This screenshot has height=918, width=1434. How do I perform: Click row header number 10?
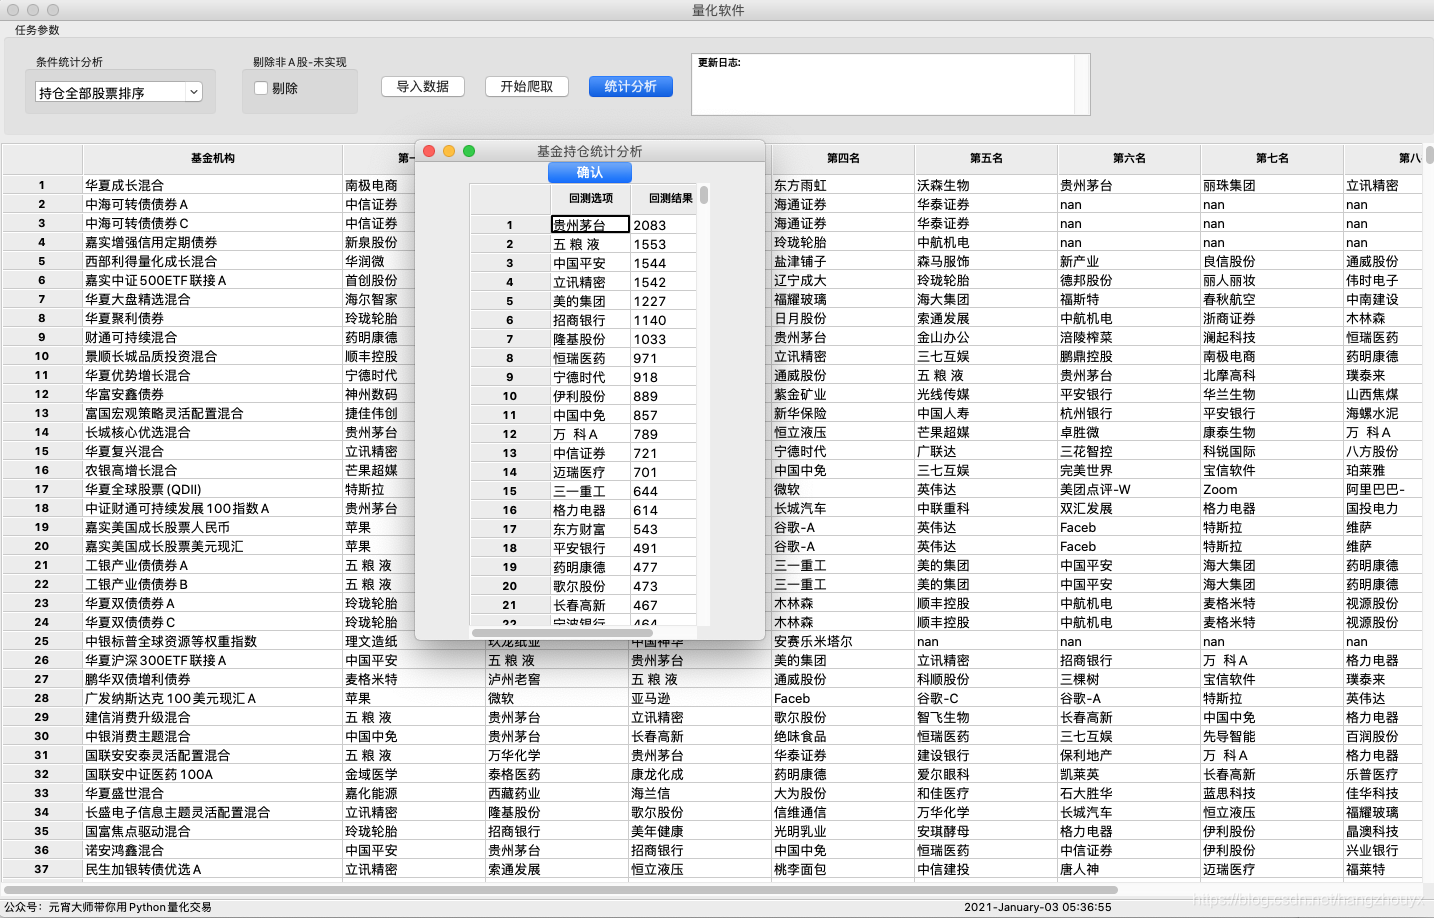click(42, 356)
